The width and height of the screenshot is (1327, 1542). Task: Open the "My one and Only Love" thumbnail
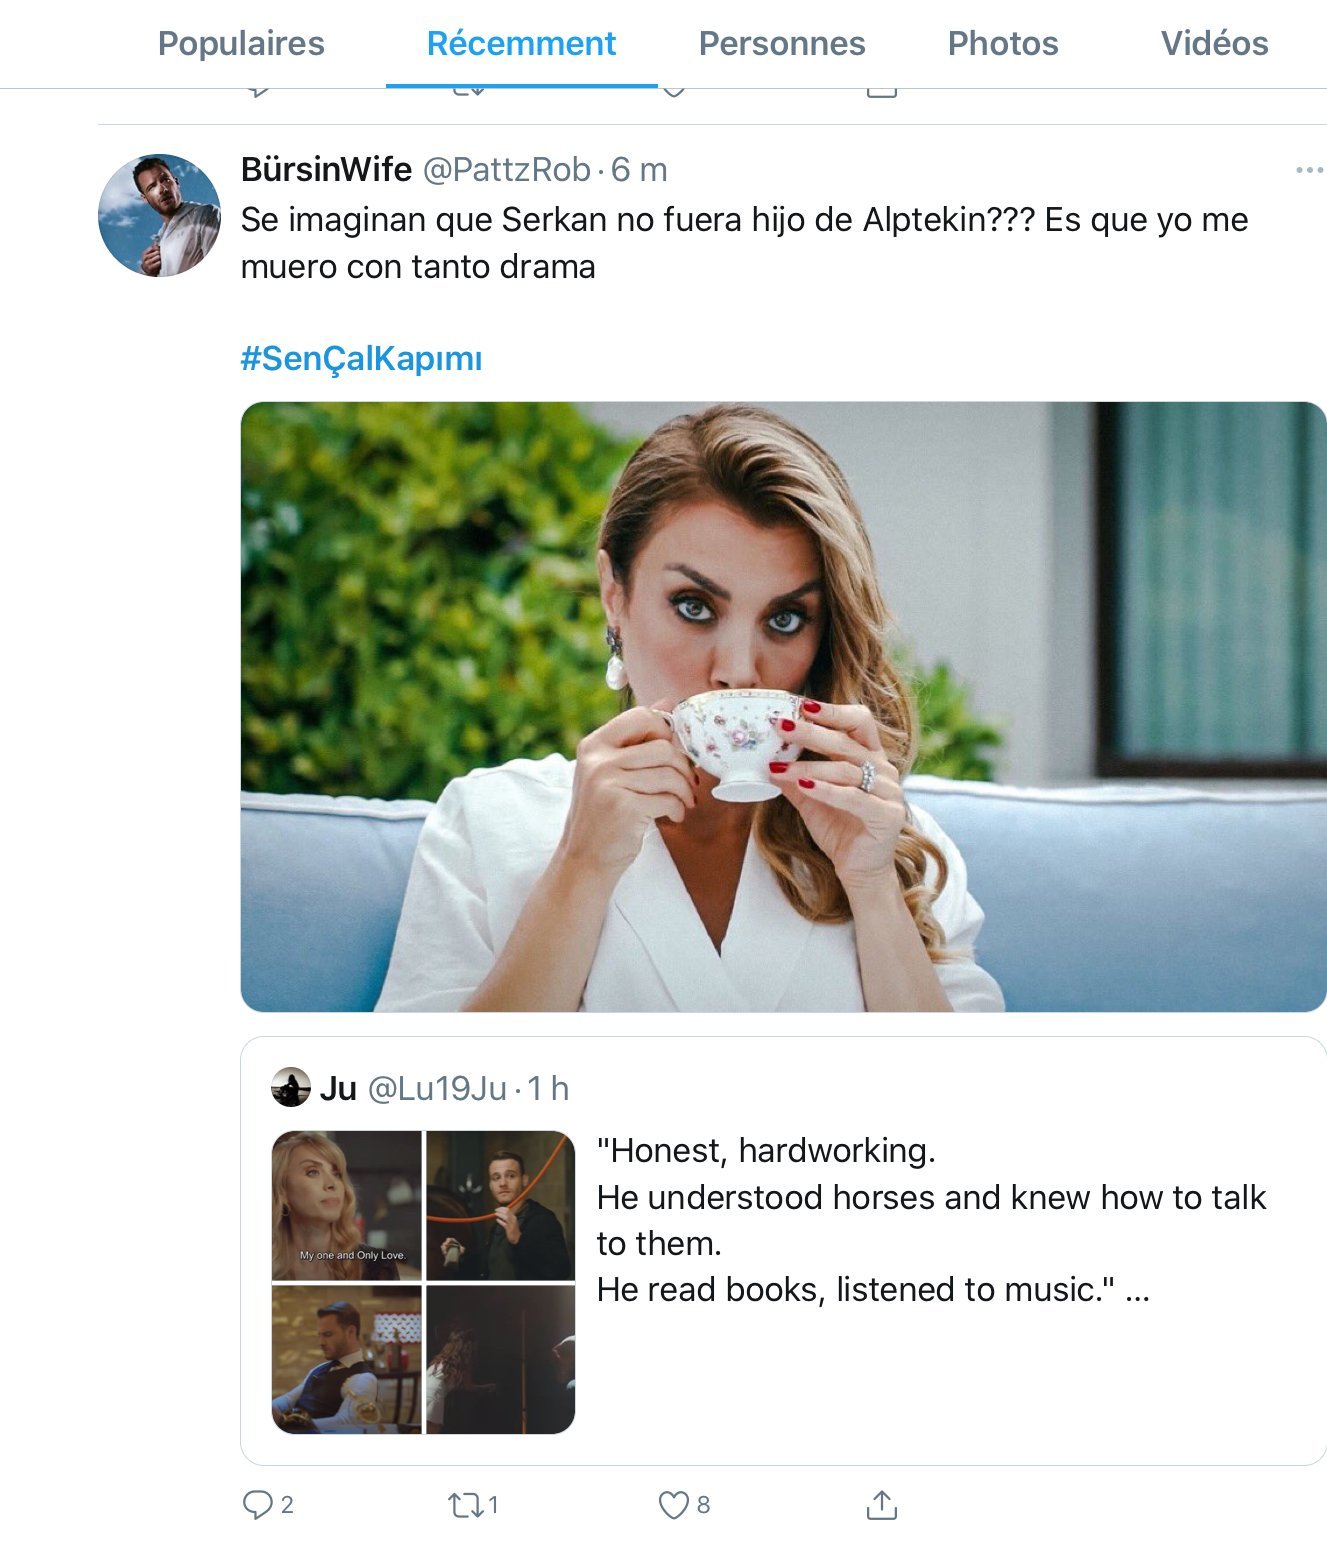(347, 1205)
